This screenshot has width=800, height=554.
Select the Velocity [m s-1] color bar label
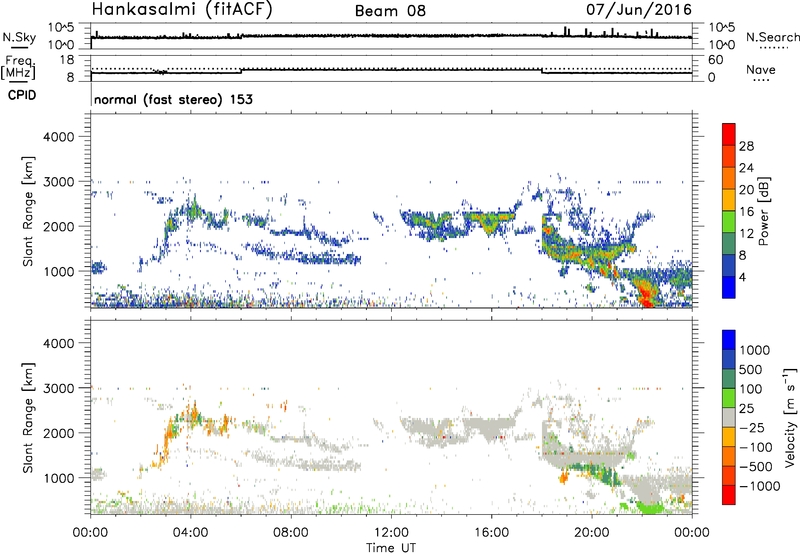point(790,417)
